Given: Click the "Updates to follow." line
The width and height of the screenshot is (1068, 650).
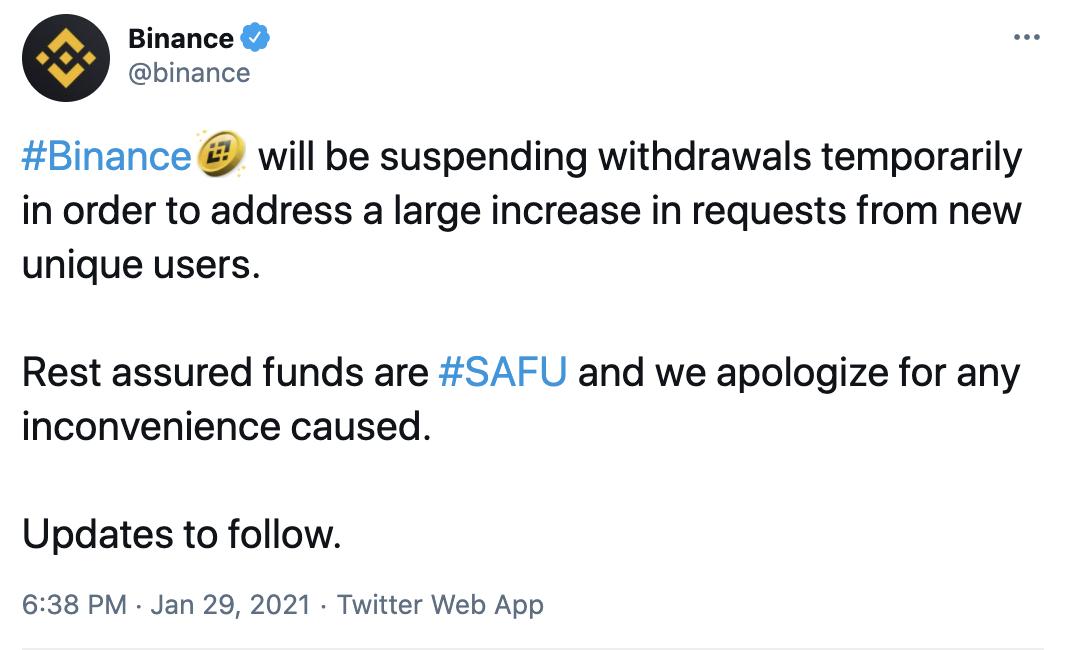Looking at the screenshot, I should [182, 535].
